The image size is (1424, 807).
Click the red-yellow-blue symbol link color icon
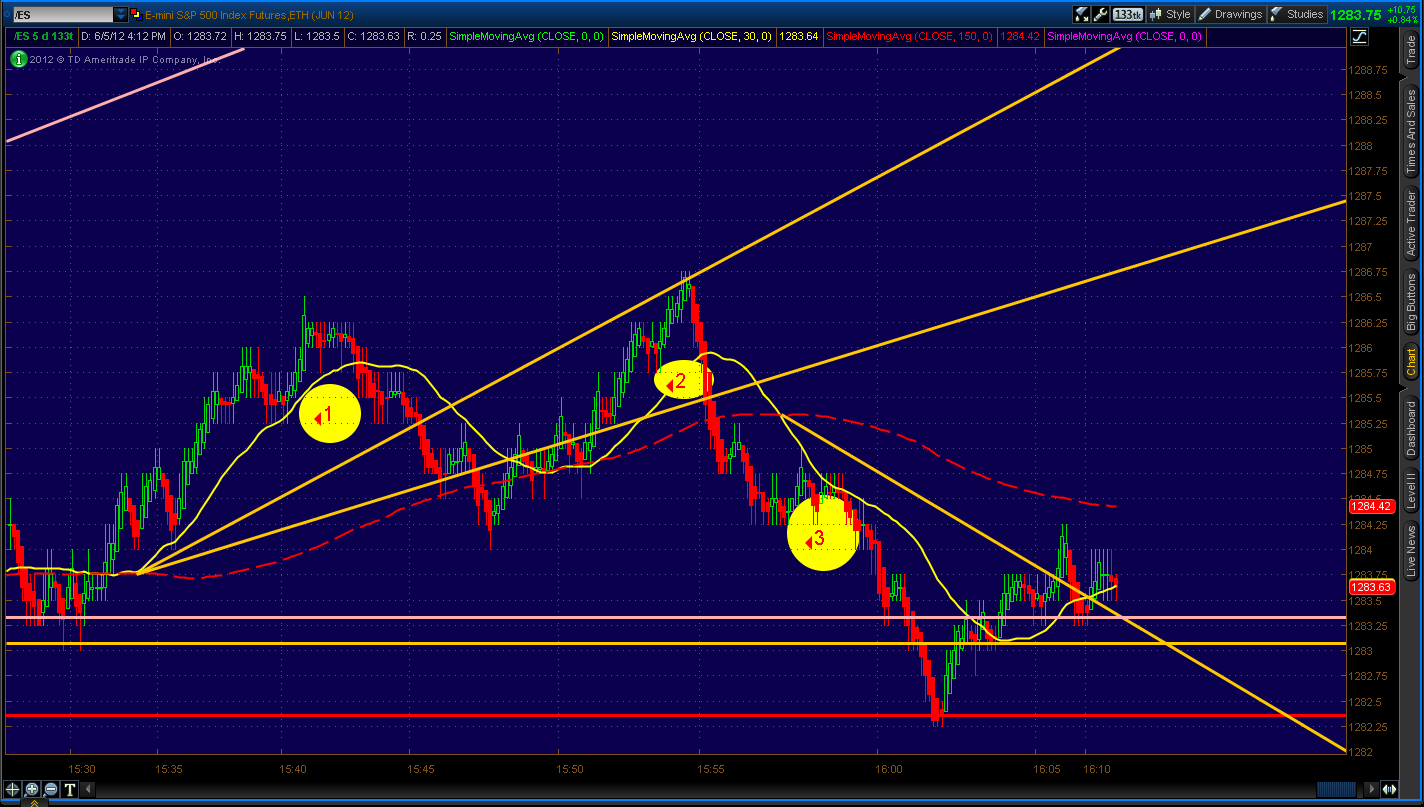pyautogui.click(x=136, y=15)
